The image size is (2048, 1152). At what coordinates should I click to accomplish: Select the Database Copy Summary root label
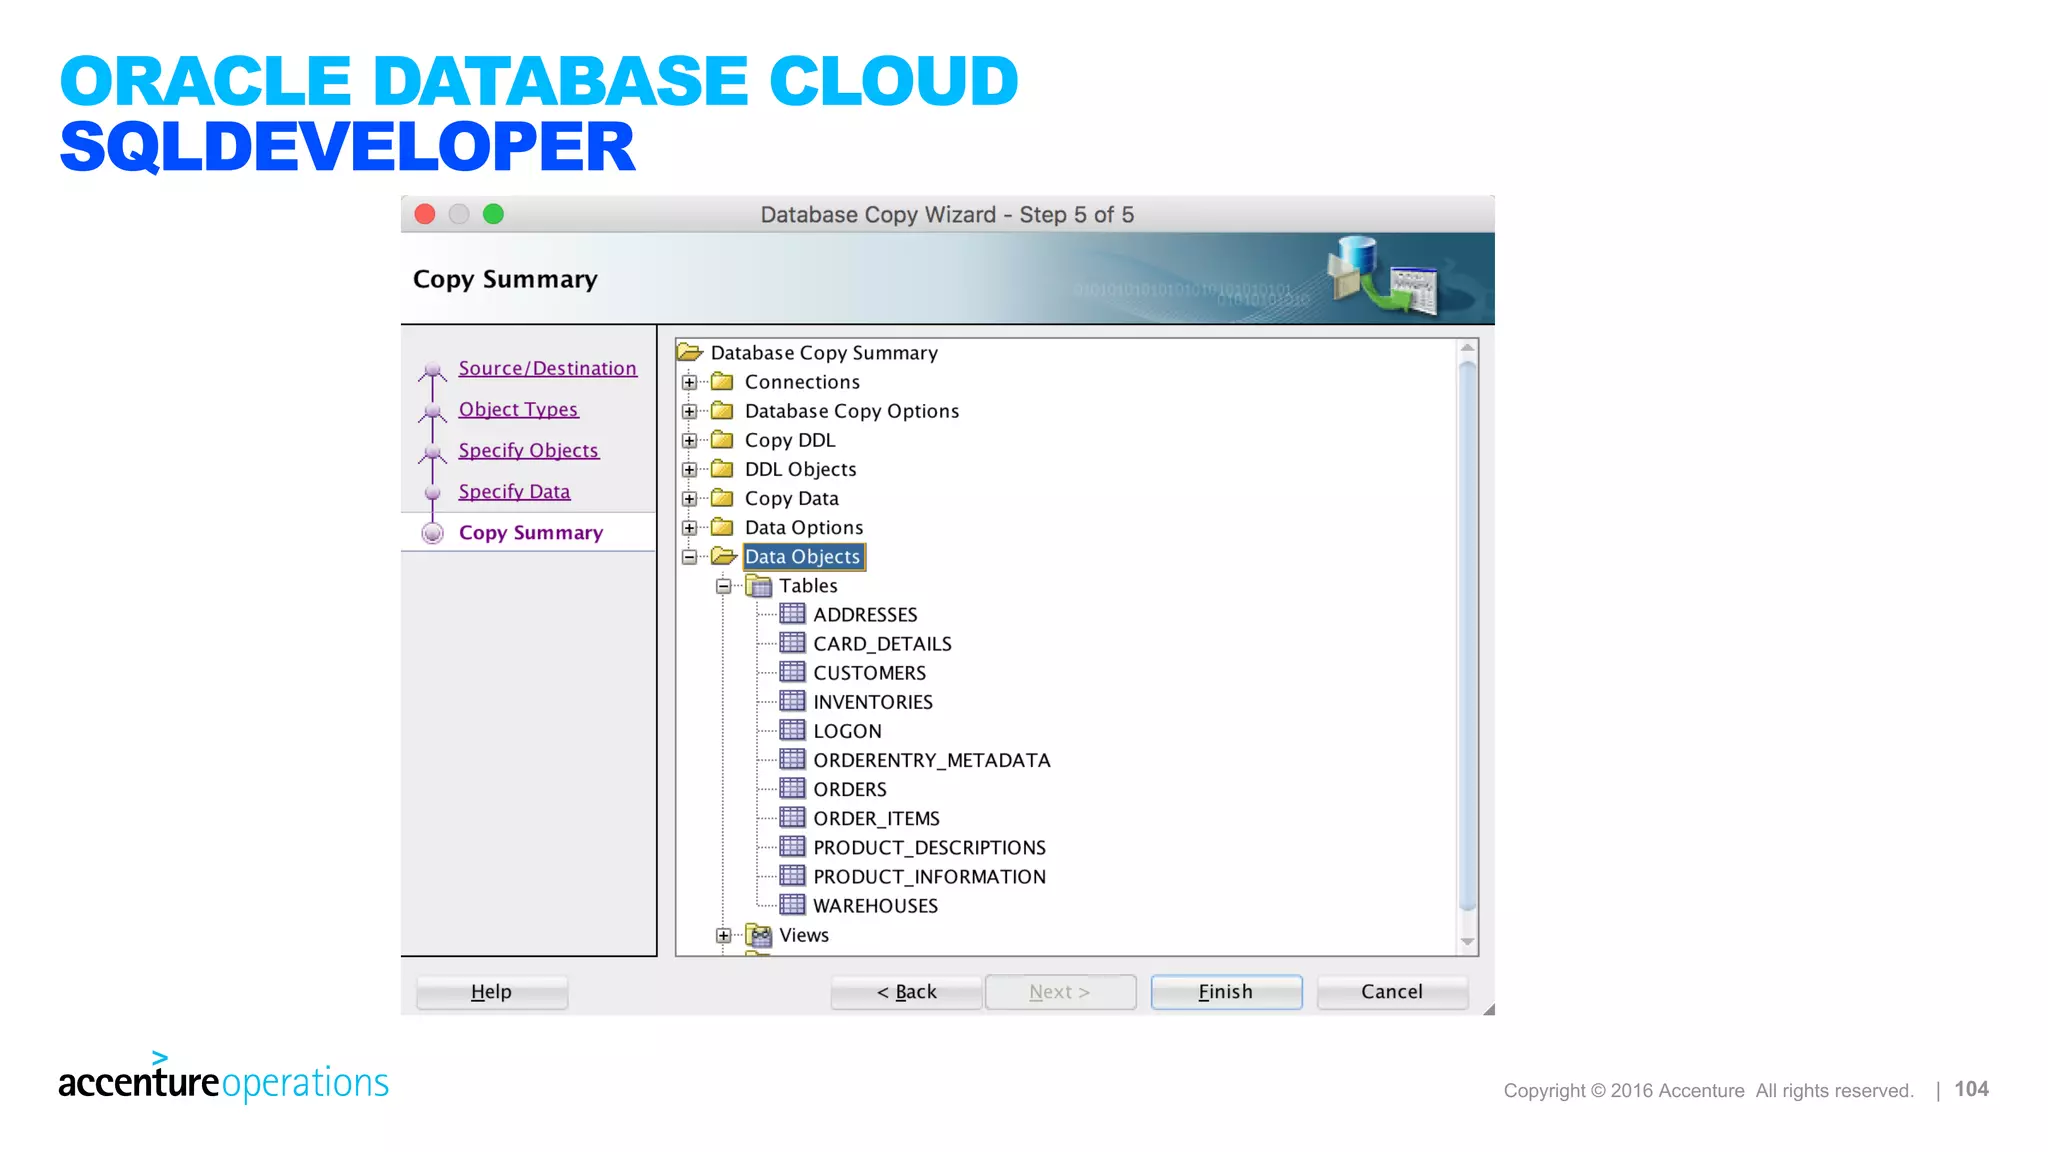[x=824, y=352]
